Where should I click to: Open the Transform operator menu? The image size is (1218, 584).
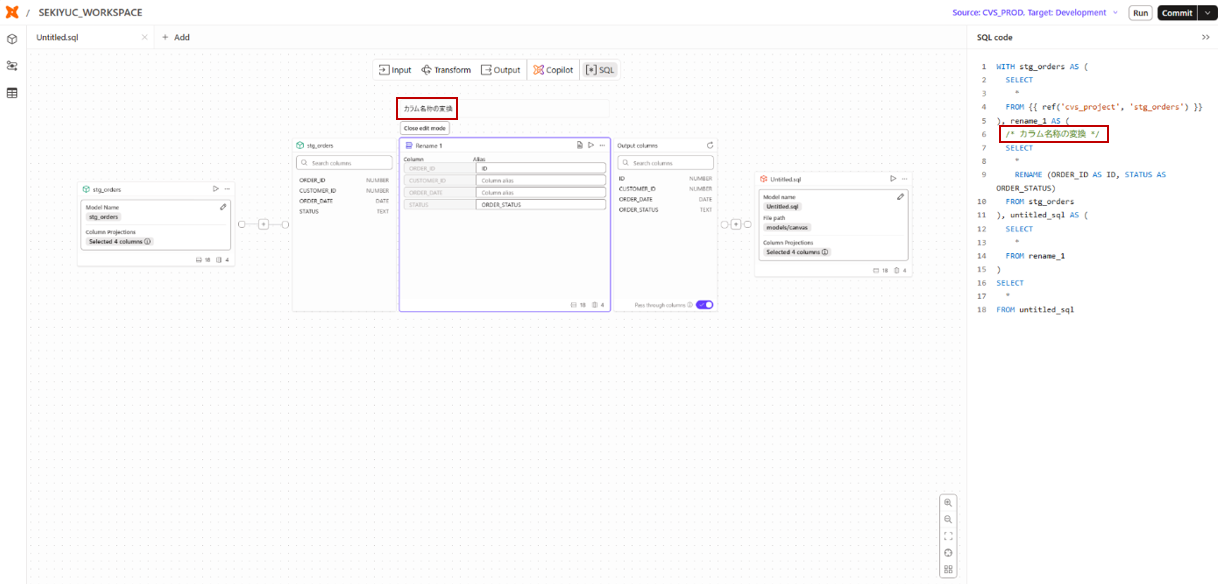pyautogui.click(x=446, y=70)
